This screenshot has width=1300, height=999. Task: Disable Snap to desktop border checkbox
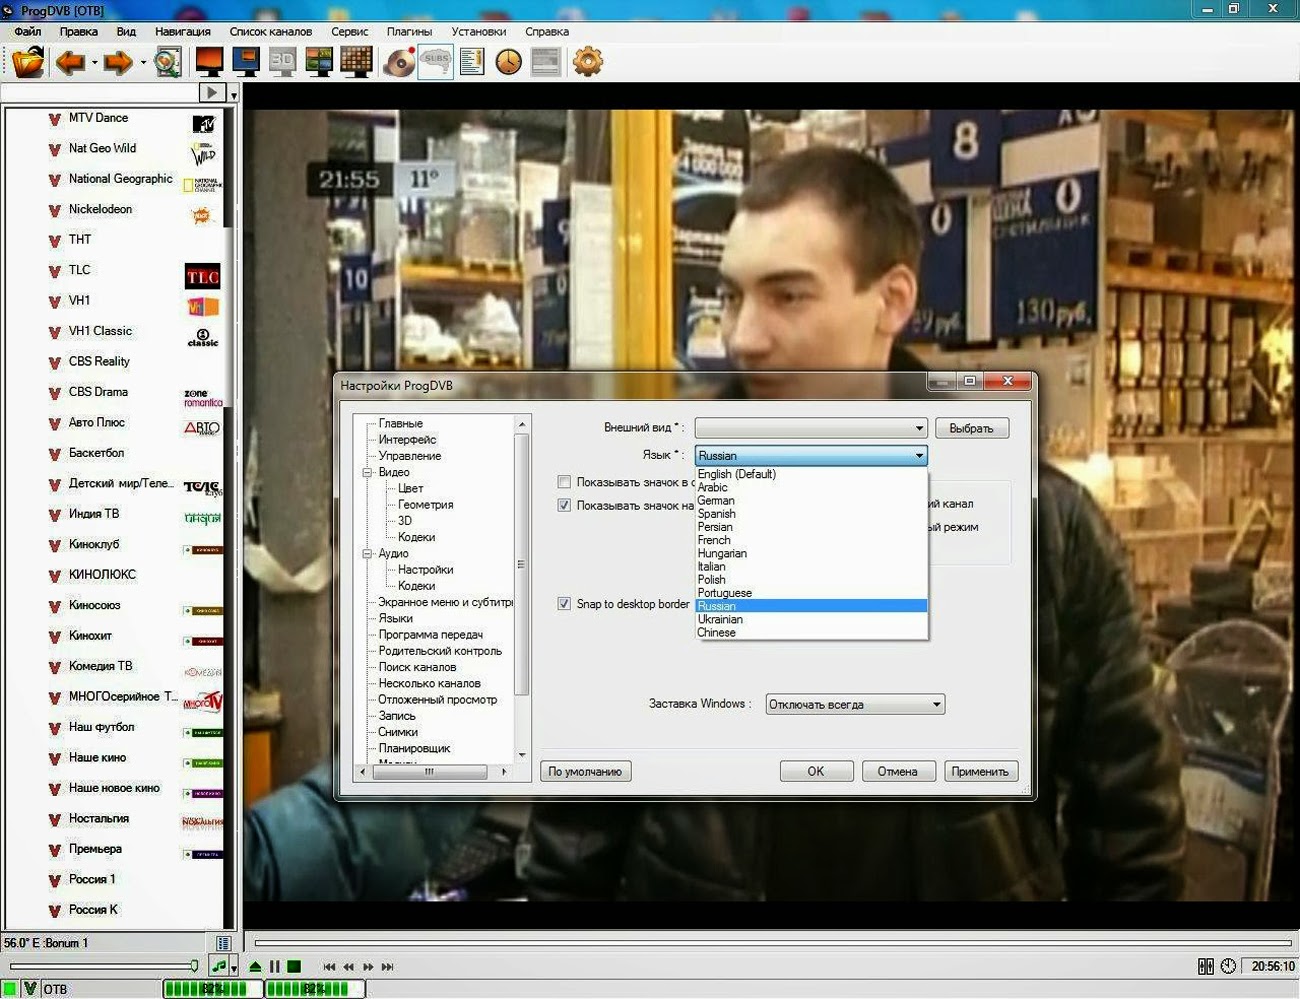564,603
